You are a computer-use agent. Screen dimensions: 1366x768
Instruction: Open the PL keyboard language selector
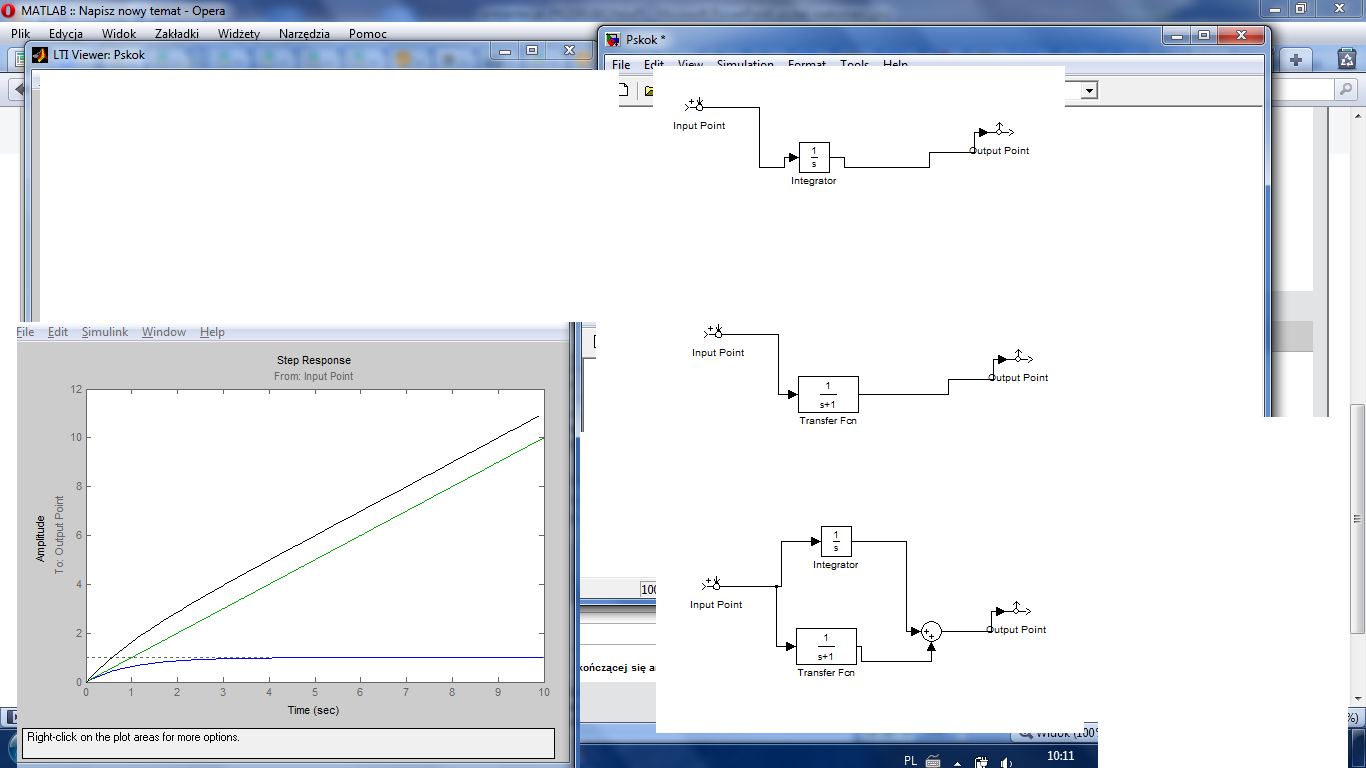(x=912, y=758)
